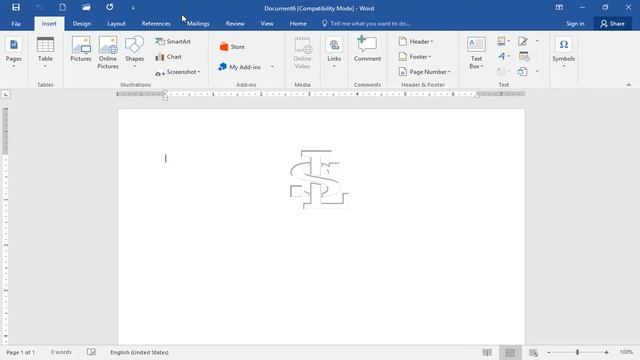
Task: Open the Symbols dropdown
Action: click(563, 52)
